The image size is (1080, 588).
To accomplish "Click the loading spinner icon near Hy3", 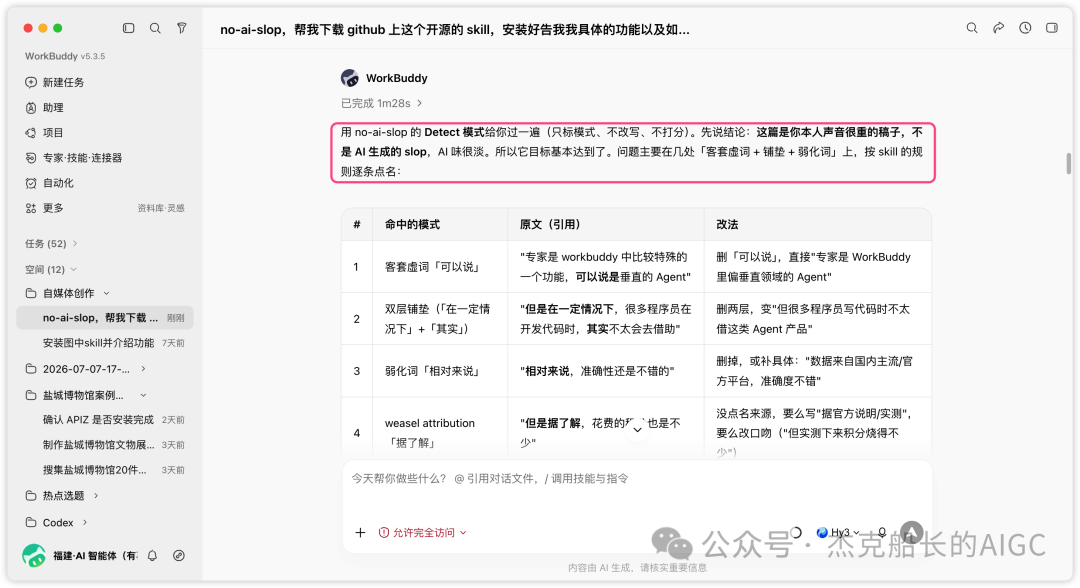I will tap(796, 532).
